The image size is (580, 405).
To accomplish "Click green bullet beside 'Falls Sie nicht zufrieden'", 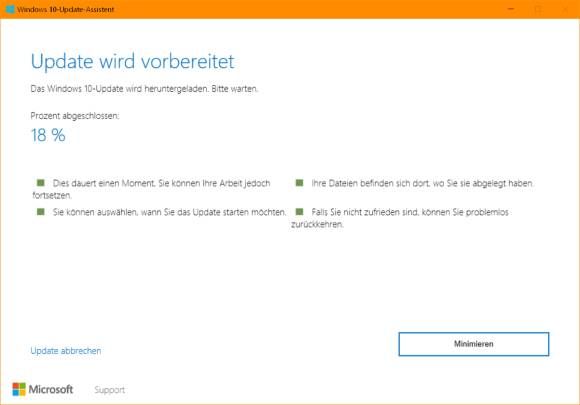I will click(x=299, y=212).
